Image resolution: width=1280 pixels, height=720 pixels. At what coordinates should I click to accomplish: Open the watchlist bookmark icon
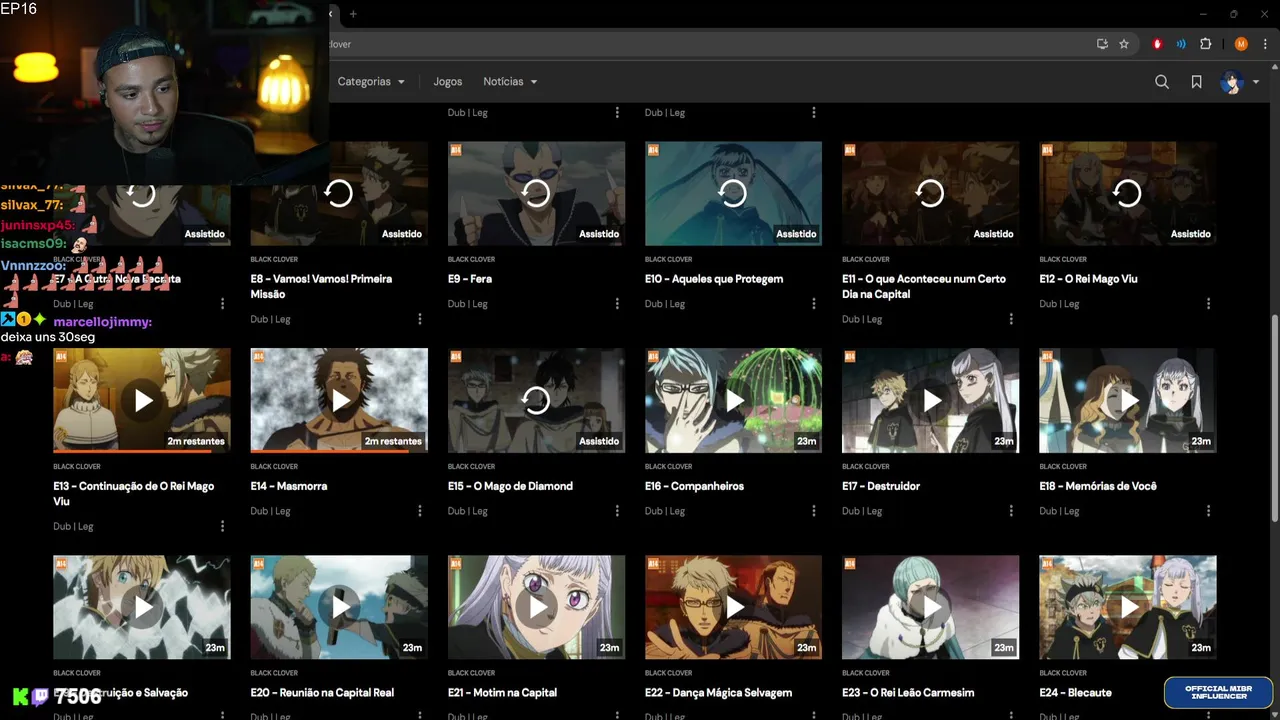(1196, 82)
